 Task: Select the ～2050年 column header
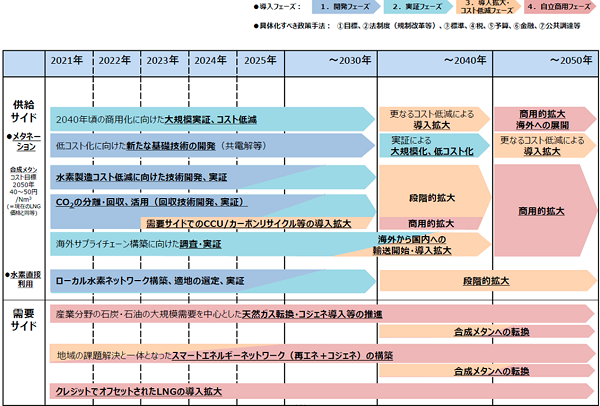(x=549, y=61)
